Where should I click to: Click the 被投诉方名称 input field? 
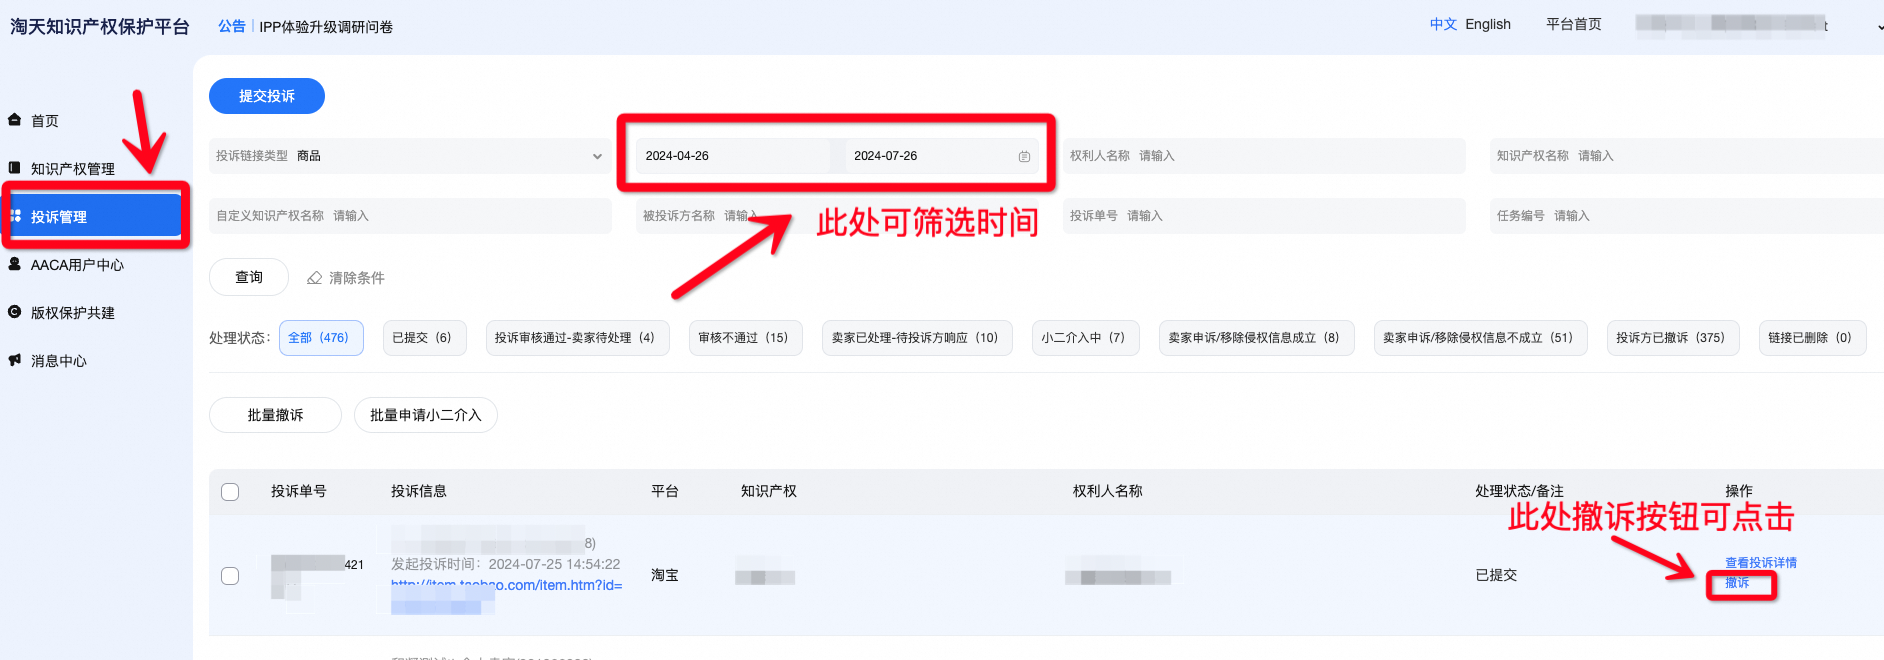pyautogui.click(x=837, y=216)
